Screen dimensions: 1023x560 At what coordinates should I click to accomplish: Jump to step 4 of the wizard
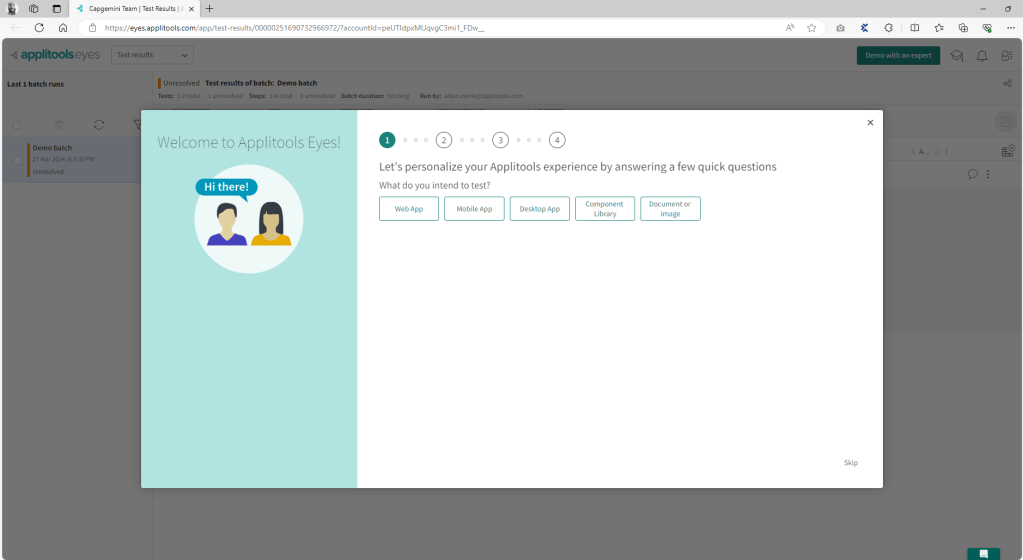(557, 140)
